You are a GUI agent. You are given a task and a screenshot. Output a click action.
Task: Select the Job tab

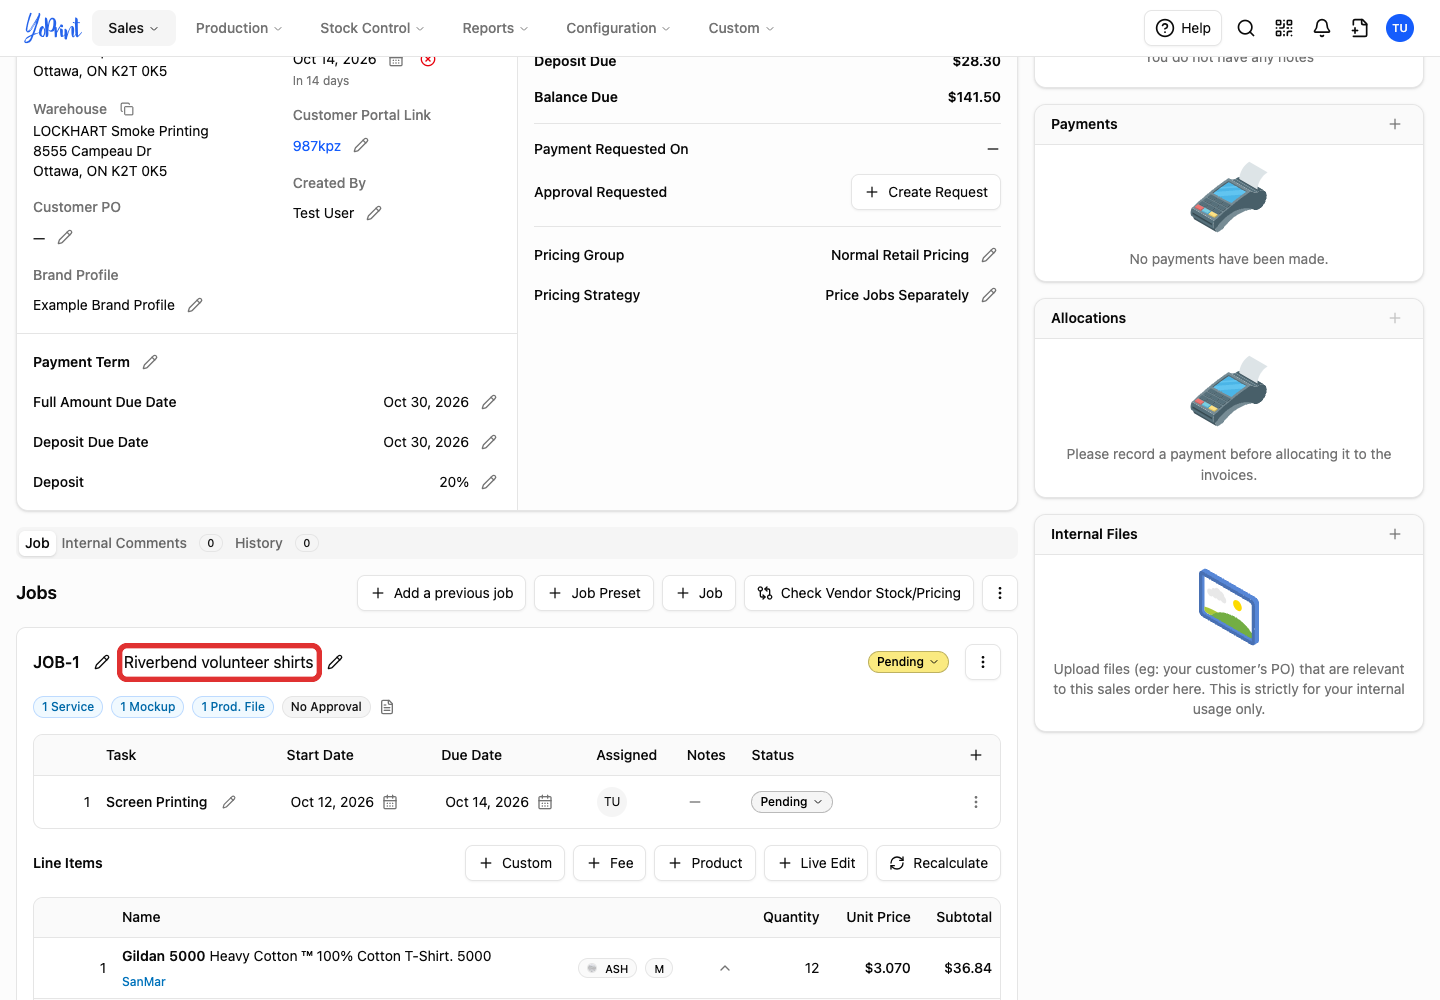pyautogui.click(x=37, y=543)
